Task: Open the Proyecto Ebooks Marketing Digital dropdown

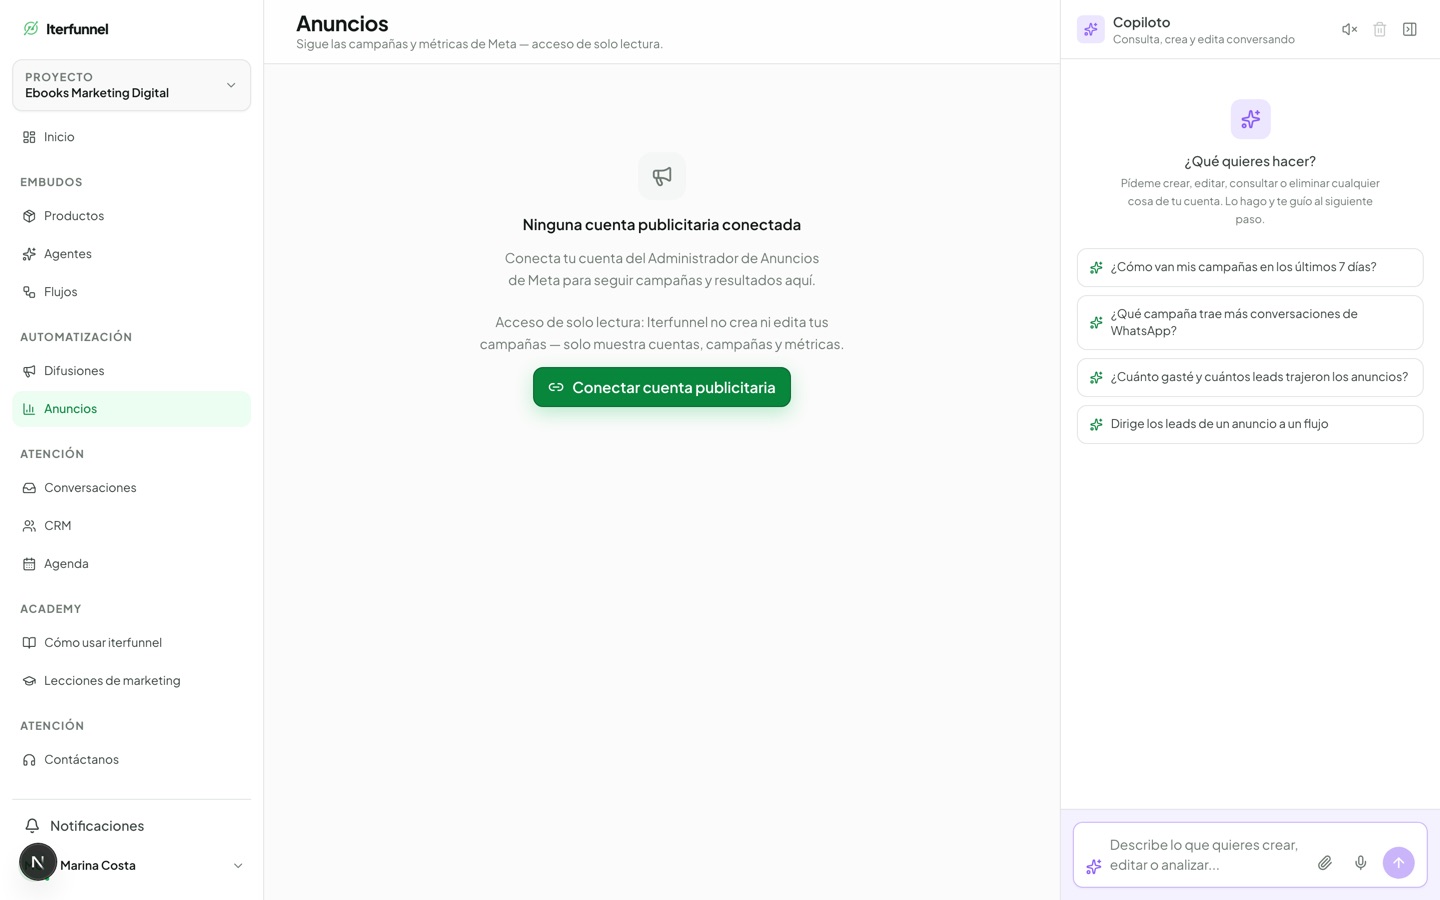Action: (131, 85)
